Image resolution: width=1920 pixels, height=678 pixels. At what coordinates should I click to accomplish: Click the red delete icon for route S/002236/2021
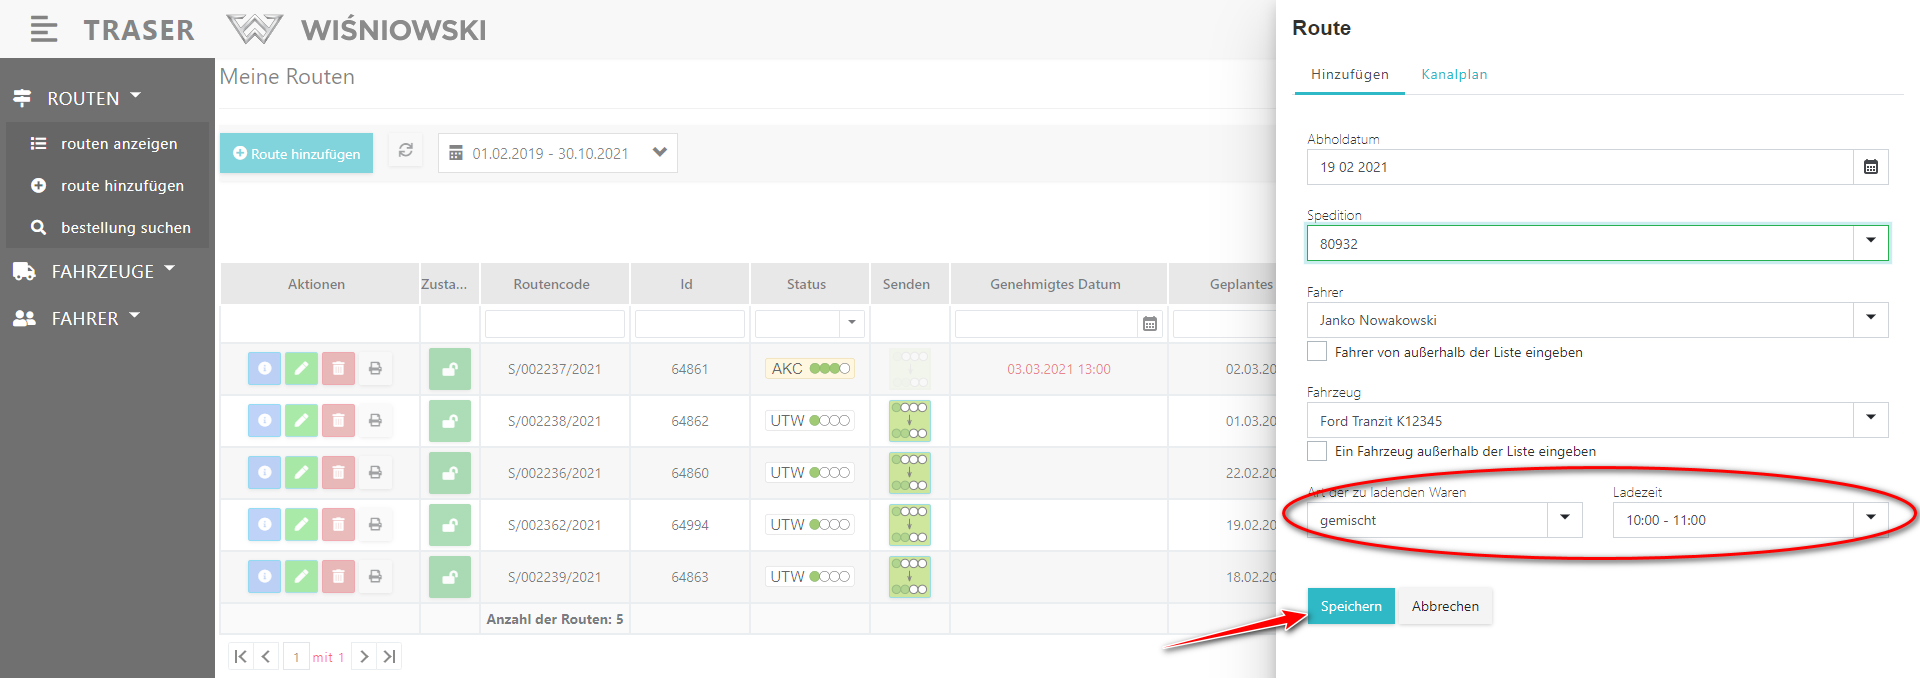[338, 473]
